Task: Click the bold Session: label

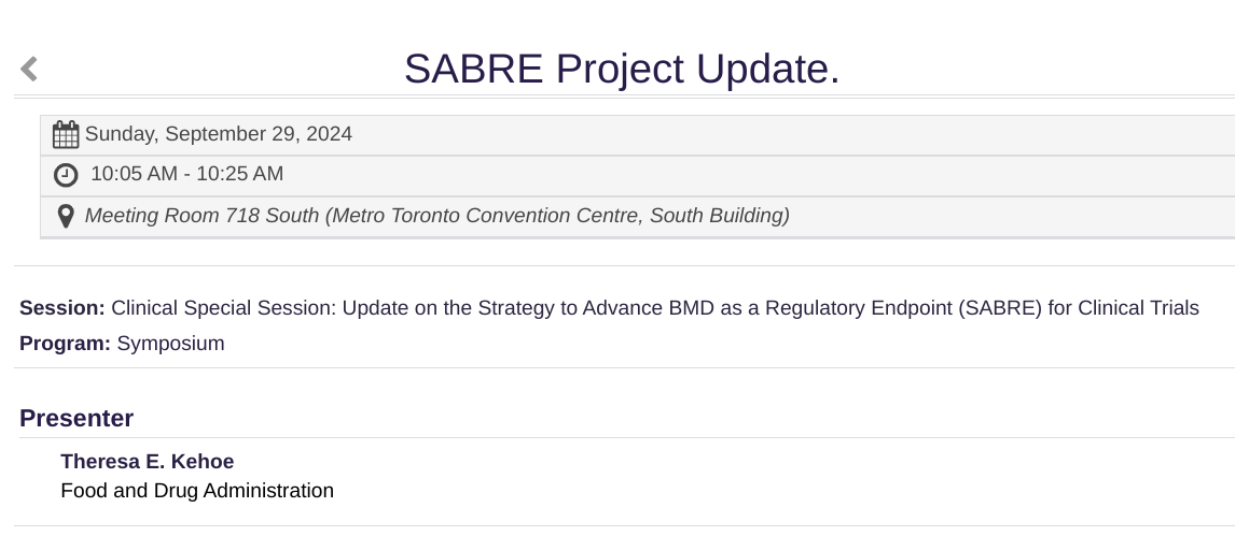Action: tap(62, 308)
